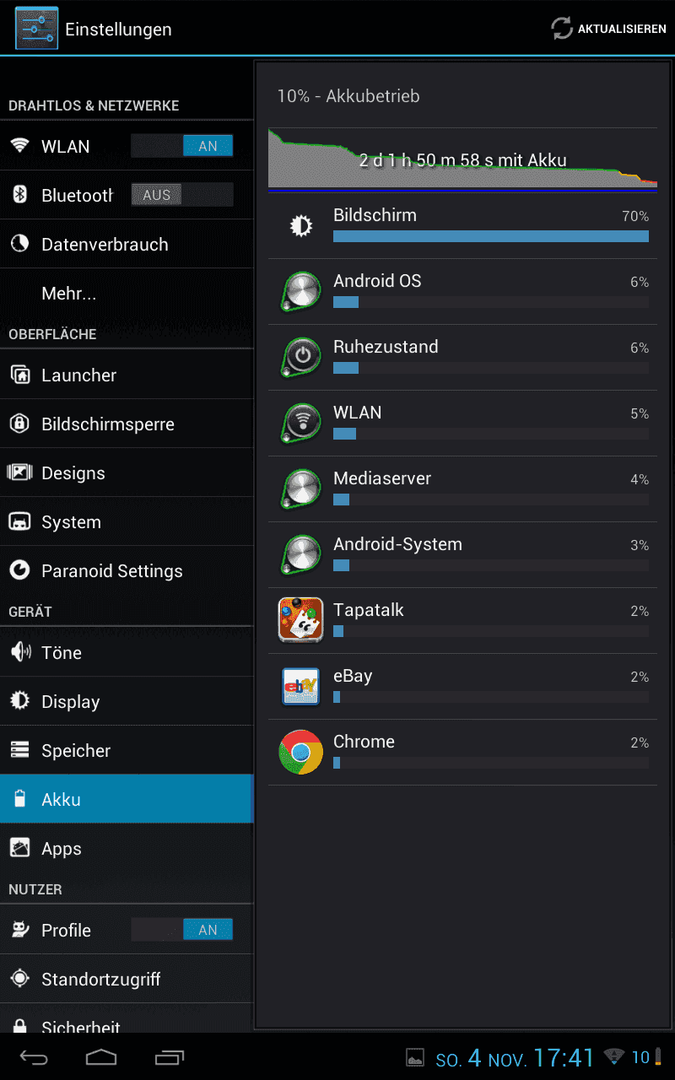Open the Tapatalk battery usage entry
Screen dimensions: 675x1080
point(462,621)
